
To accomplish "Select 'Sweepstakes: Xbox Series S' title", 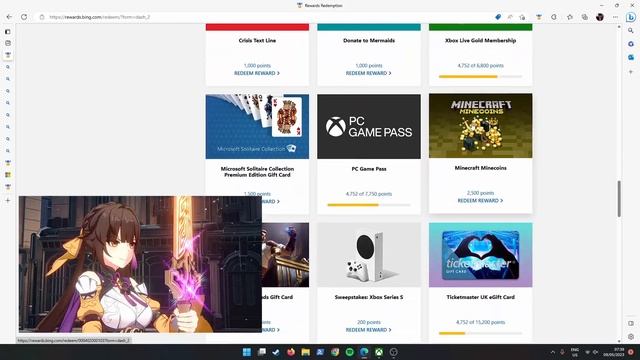I will [x=369, y=297].
